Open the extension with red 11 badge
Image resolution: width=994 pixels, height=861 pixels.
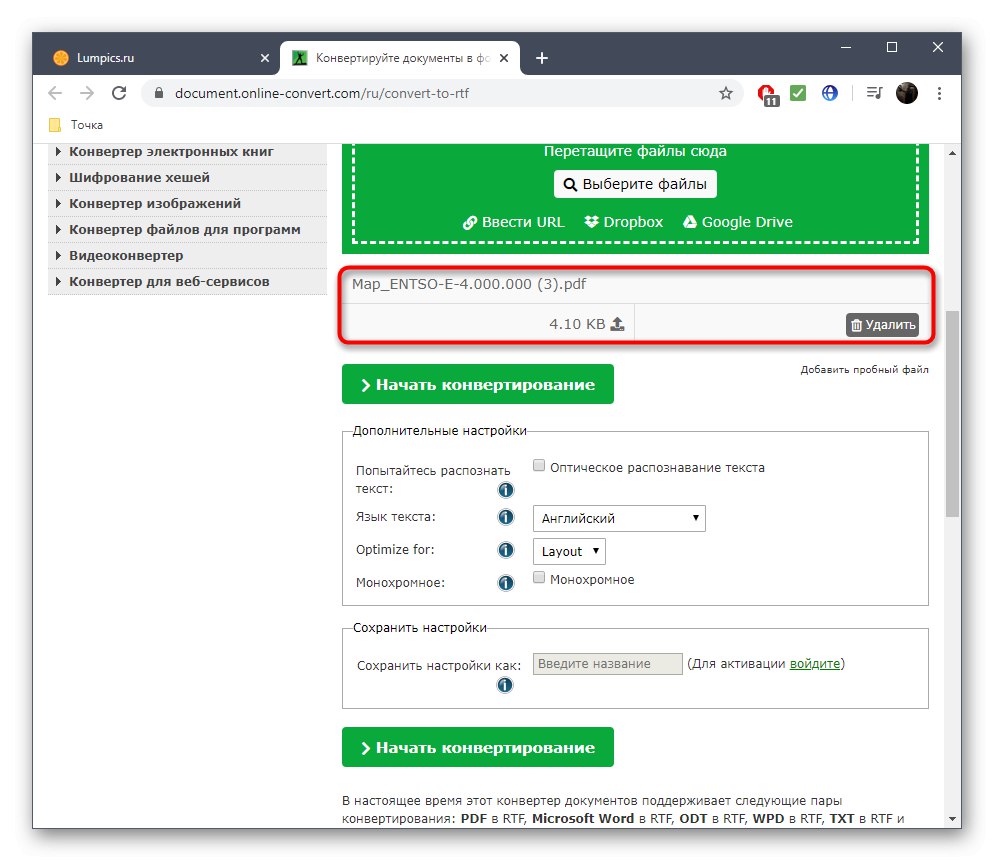coord(766,92)
